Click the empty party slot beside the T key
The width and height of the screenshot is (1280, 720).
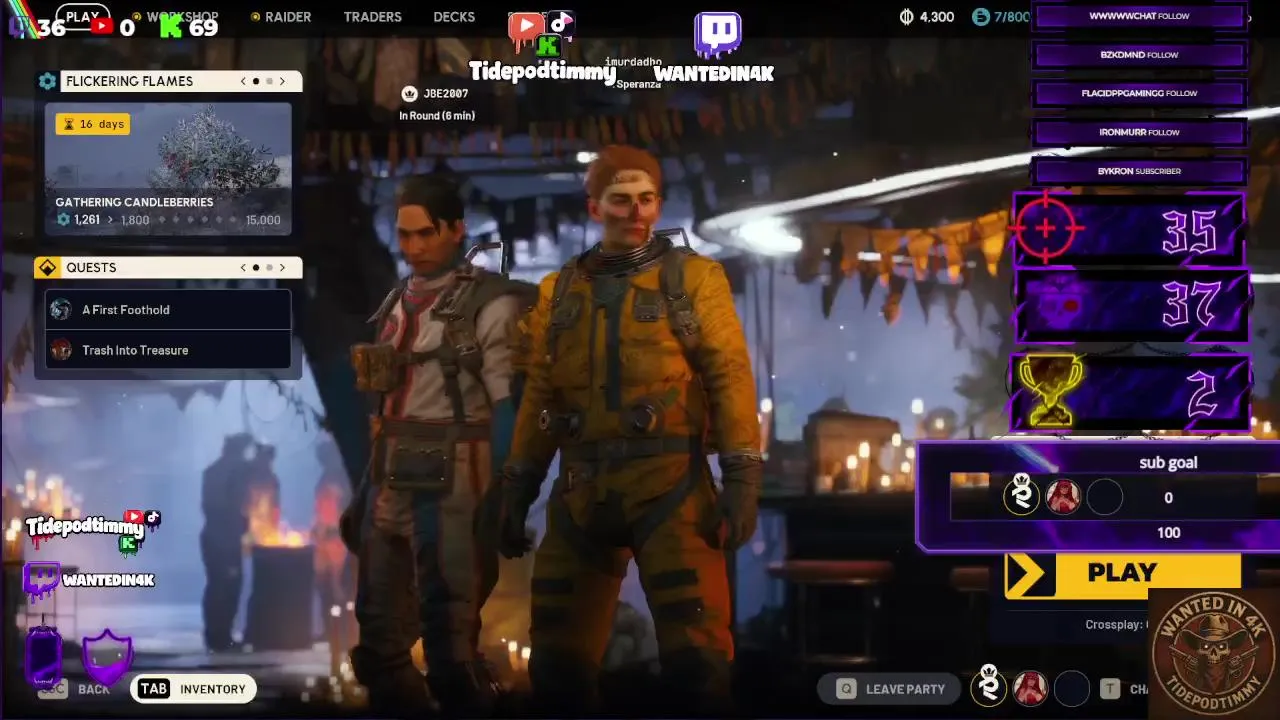tap(1072, 688)
